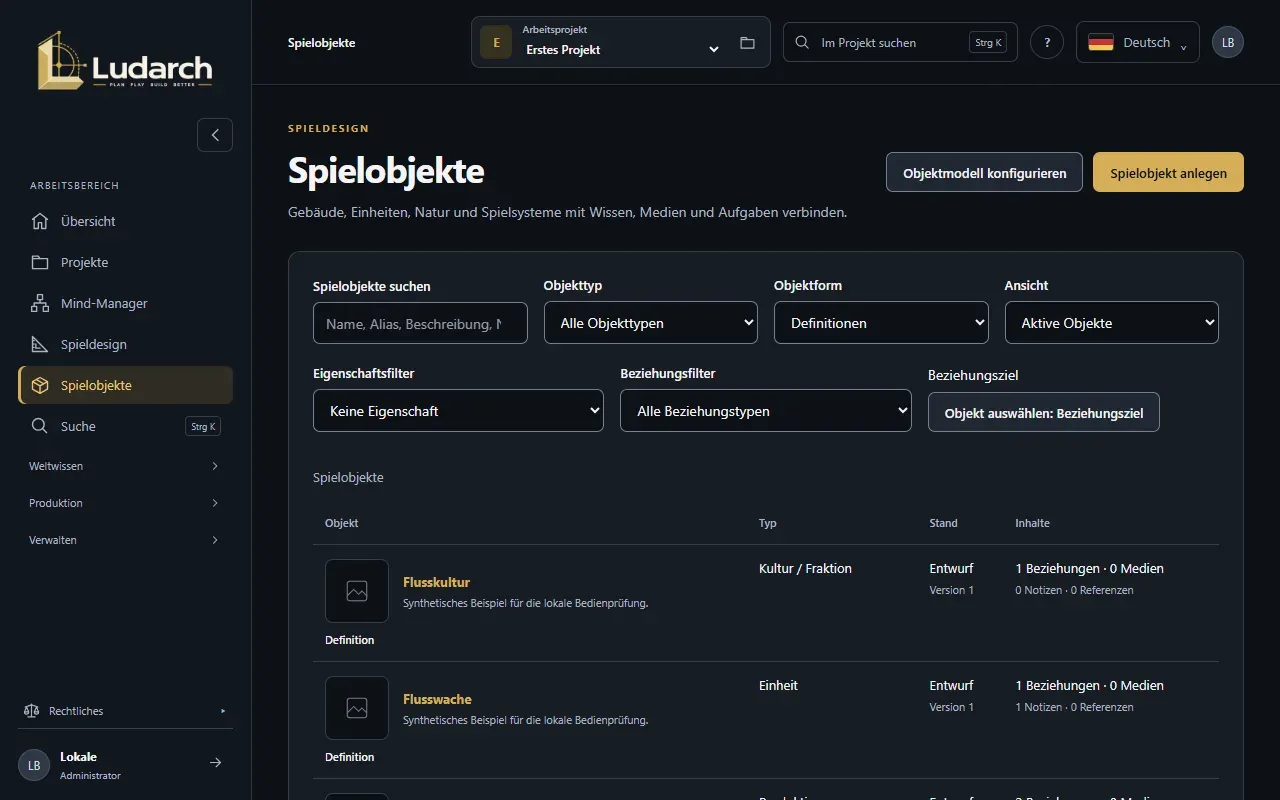Click 1 Notizen · 0 Referenzen text
This screenshot has width=1280, height=800.
coord(1074,707)
